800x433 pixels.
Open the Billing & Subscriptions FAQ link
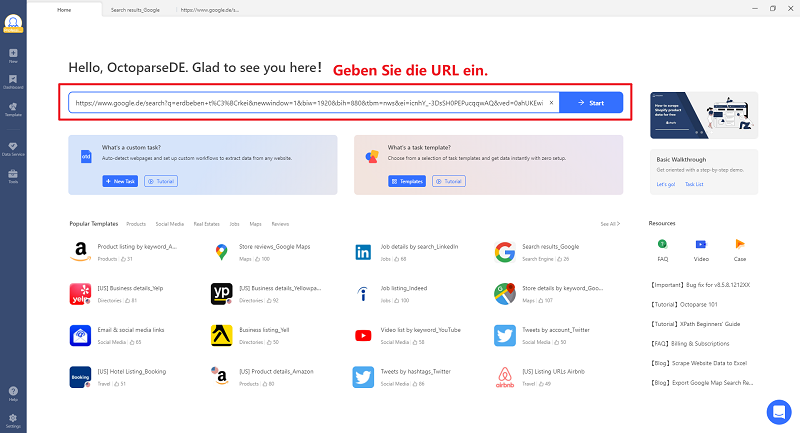[689, 344]
